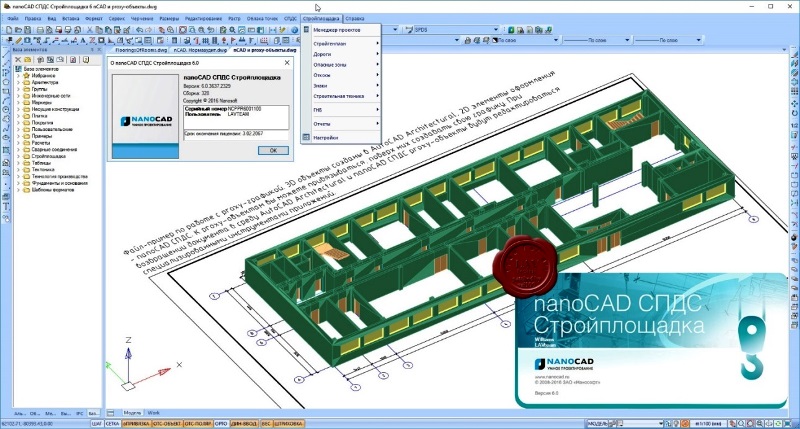Click the yellow pencil tool icon
The height and width of the screenshot is (429, 800).
point(18,41)
